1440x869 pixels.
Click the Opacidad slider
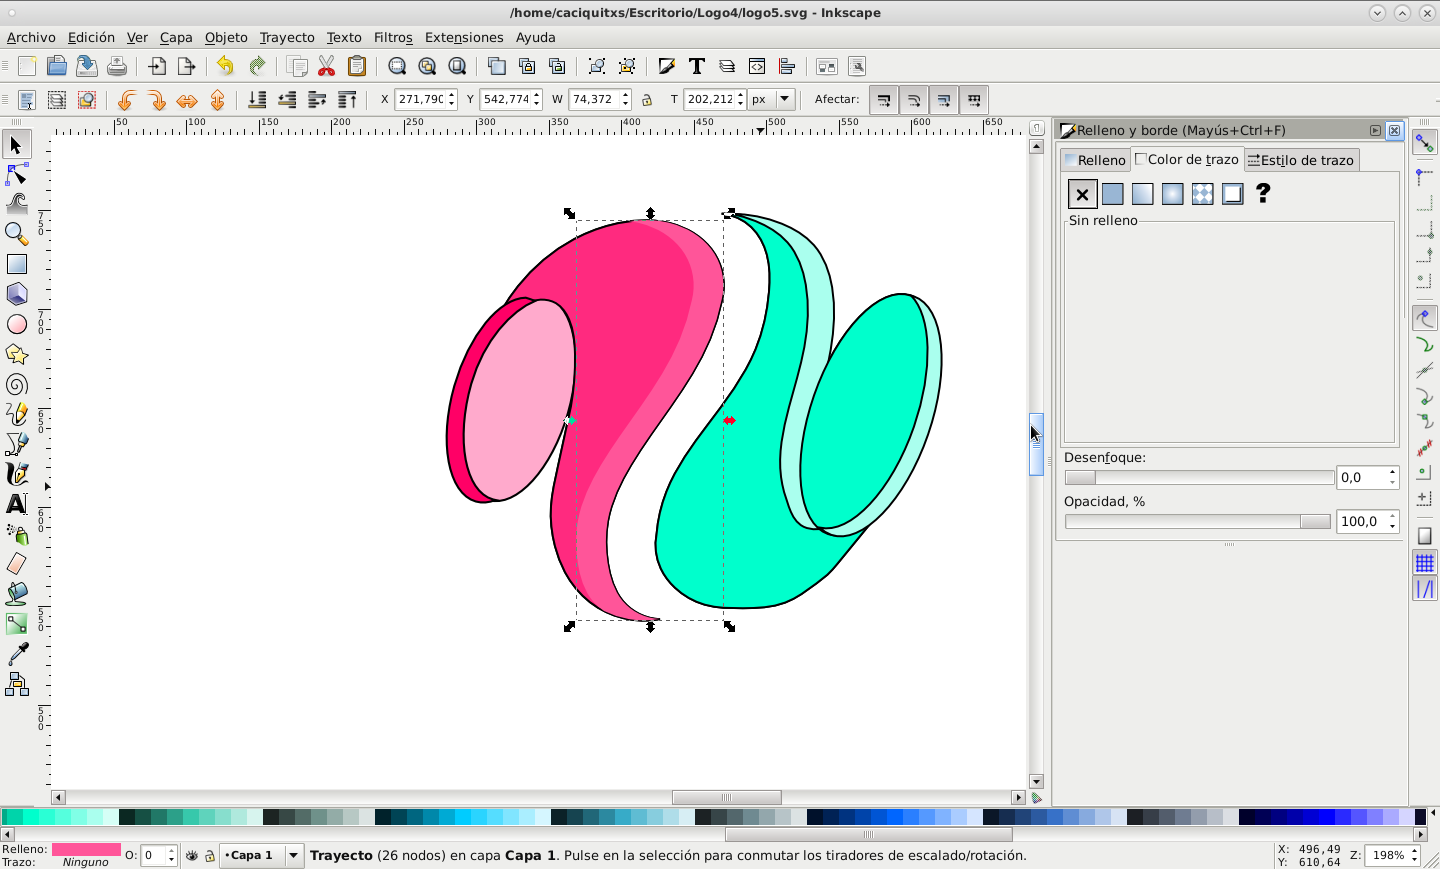tap(1197, 521)
